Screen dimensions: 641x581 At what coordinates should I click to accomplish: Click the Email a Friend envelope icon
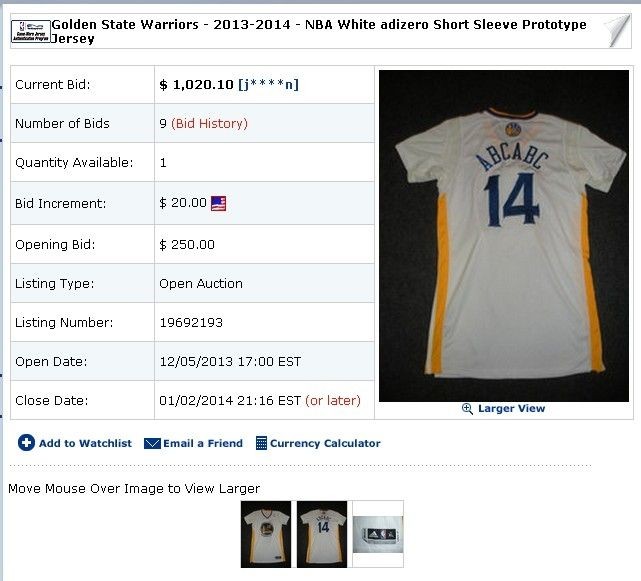coord(152,443)
